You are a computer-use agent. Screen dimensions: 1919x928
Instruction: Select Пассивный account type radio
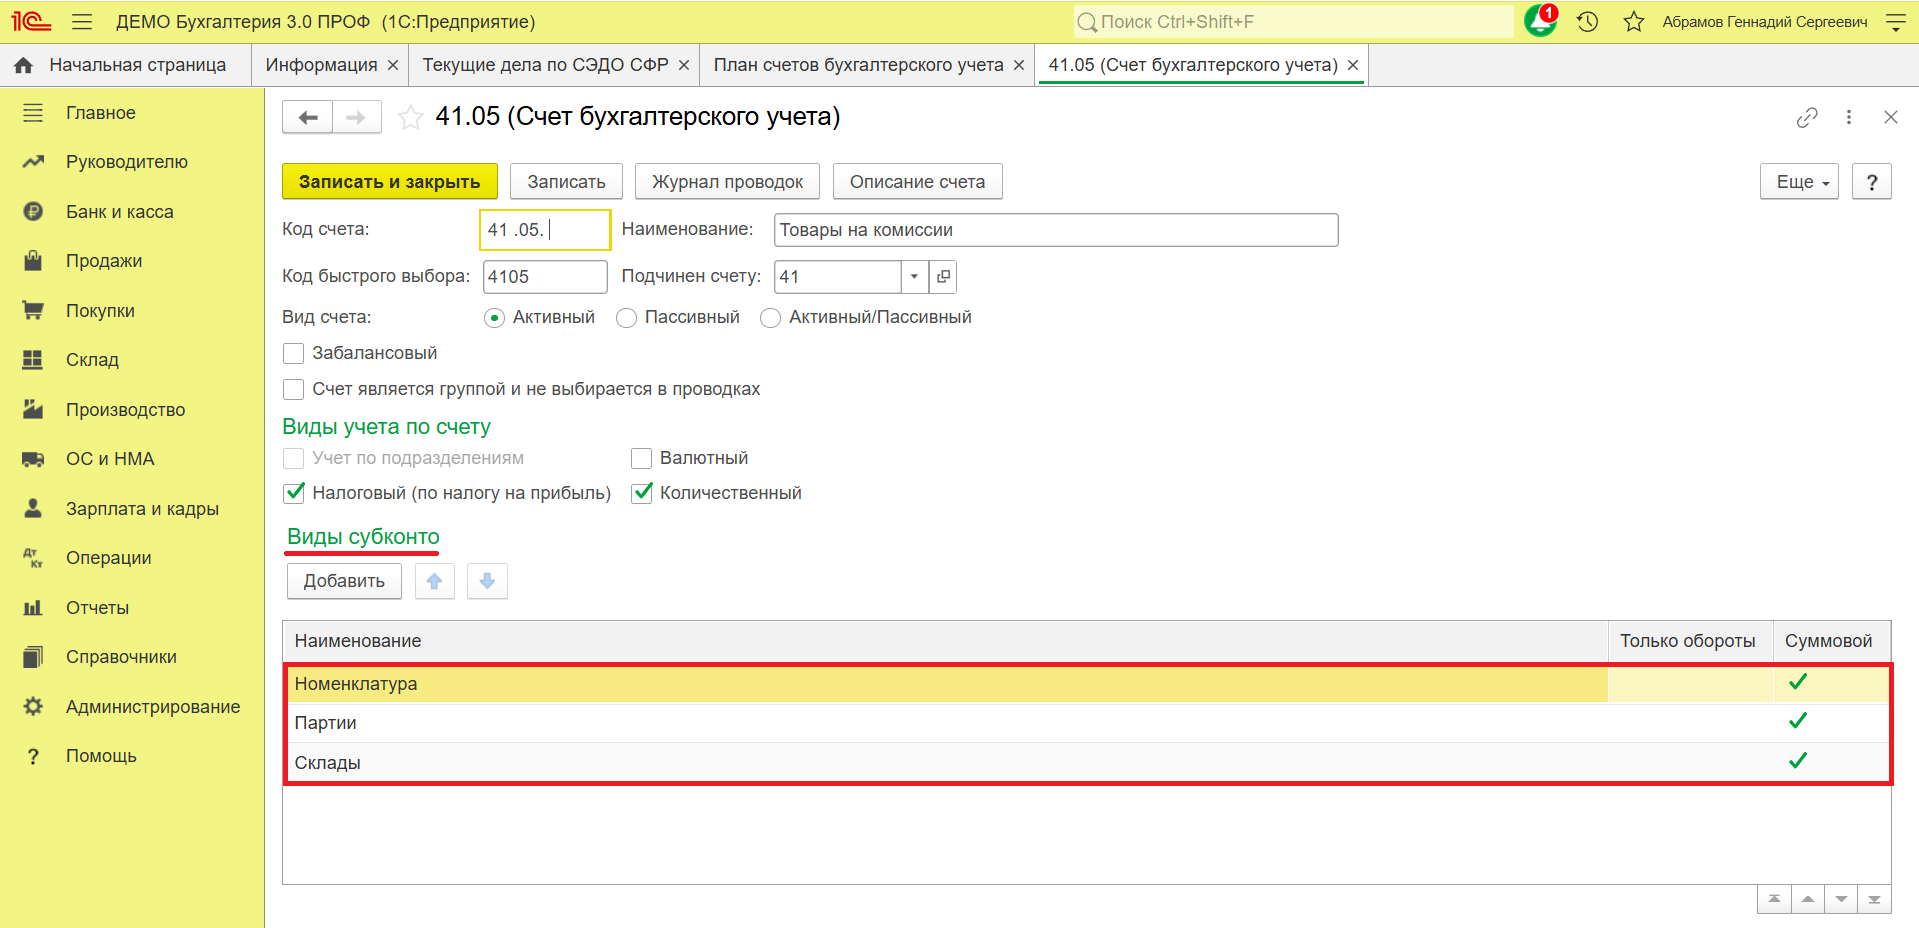point(626,318)
